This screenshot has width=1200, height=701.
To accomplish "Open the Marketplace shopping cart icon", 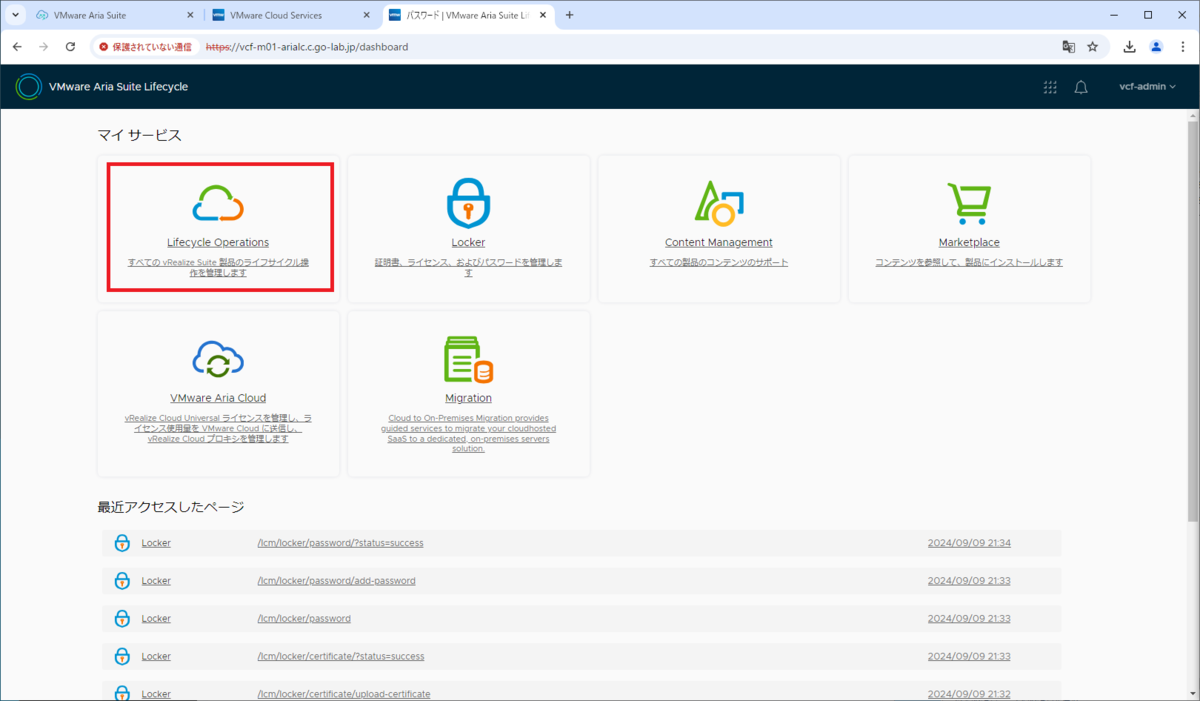I will [x=968, y=203].
